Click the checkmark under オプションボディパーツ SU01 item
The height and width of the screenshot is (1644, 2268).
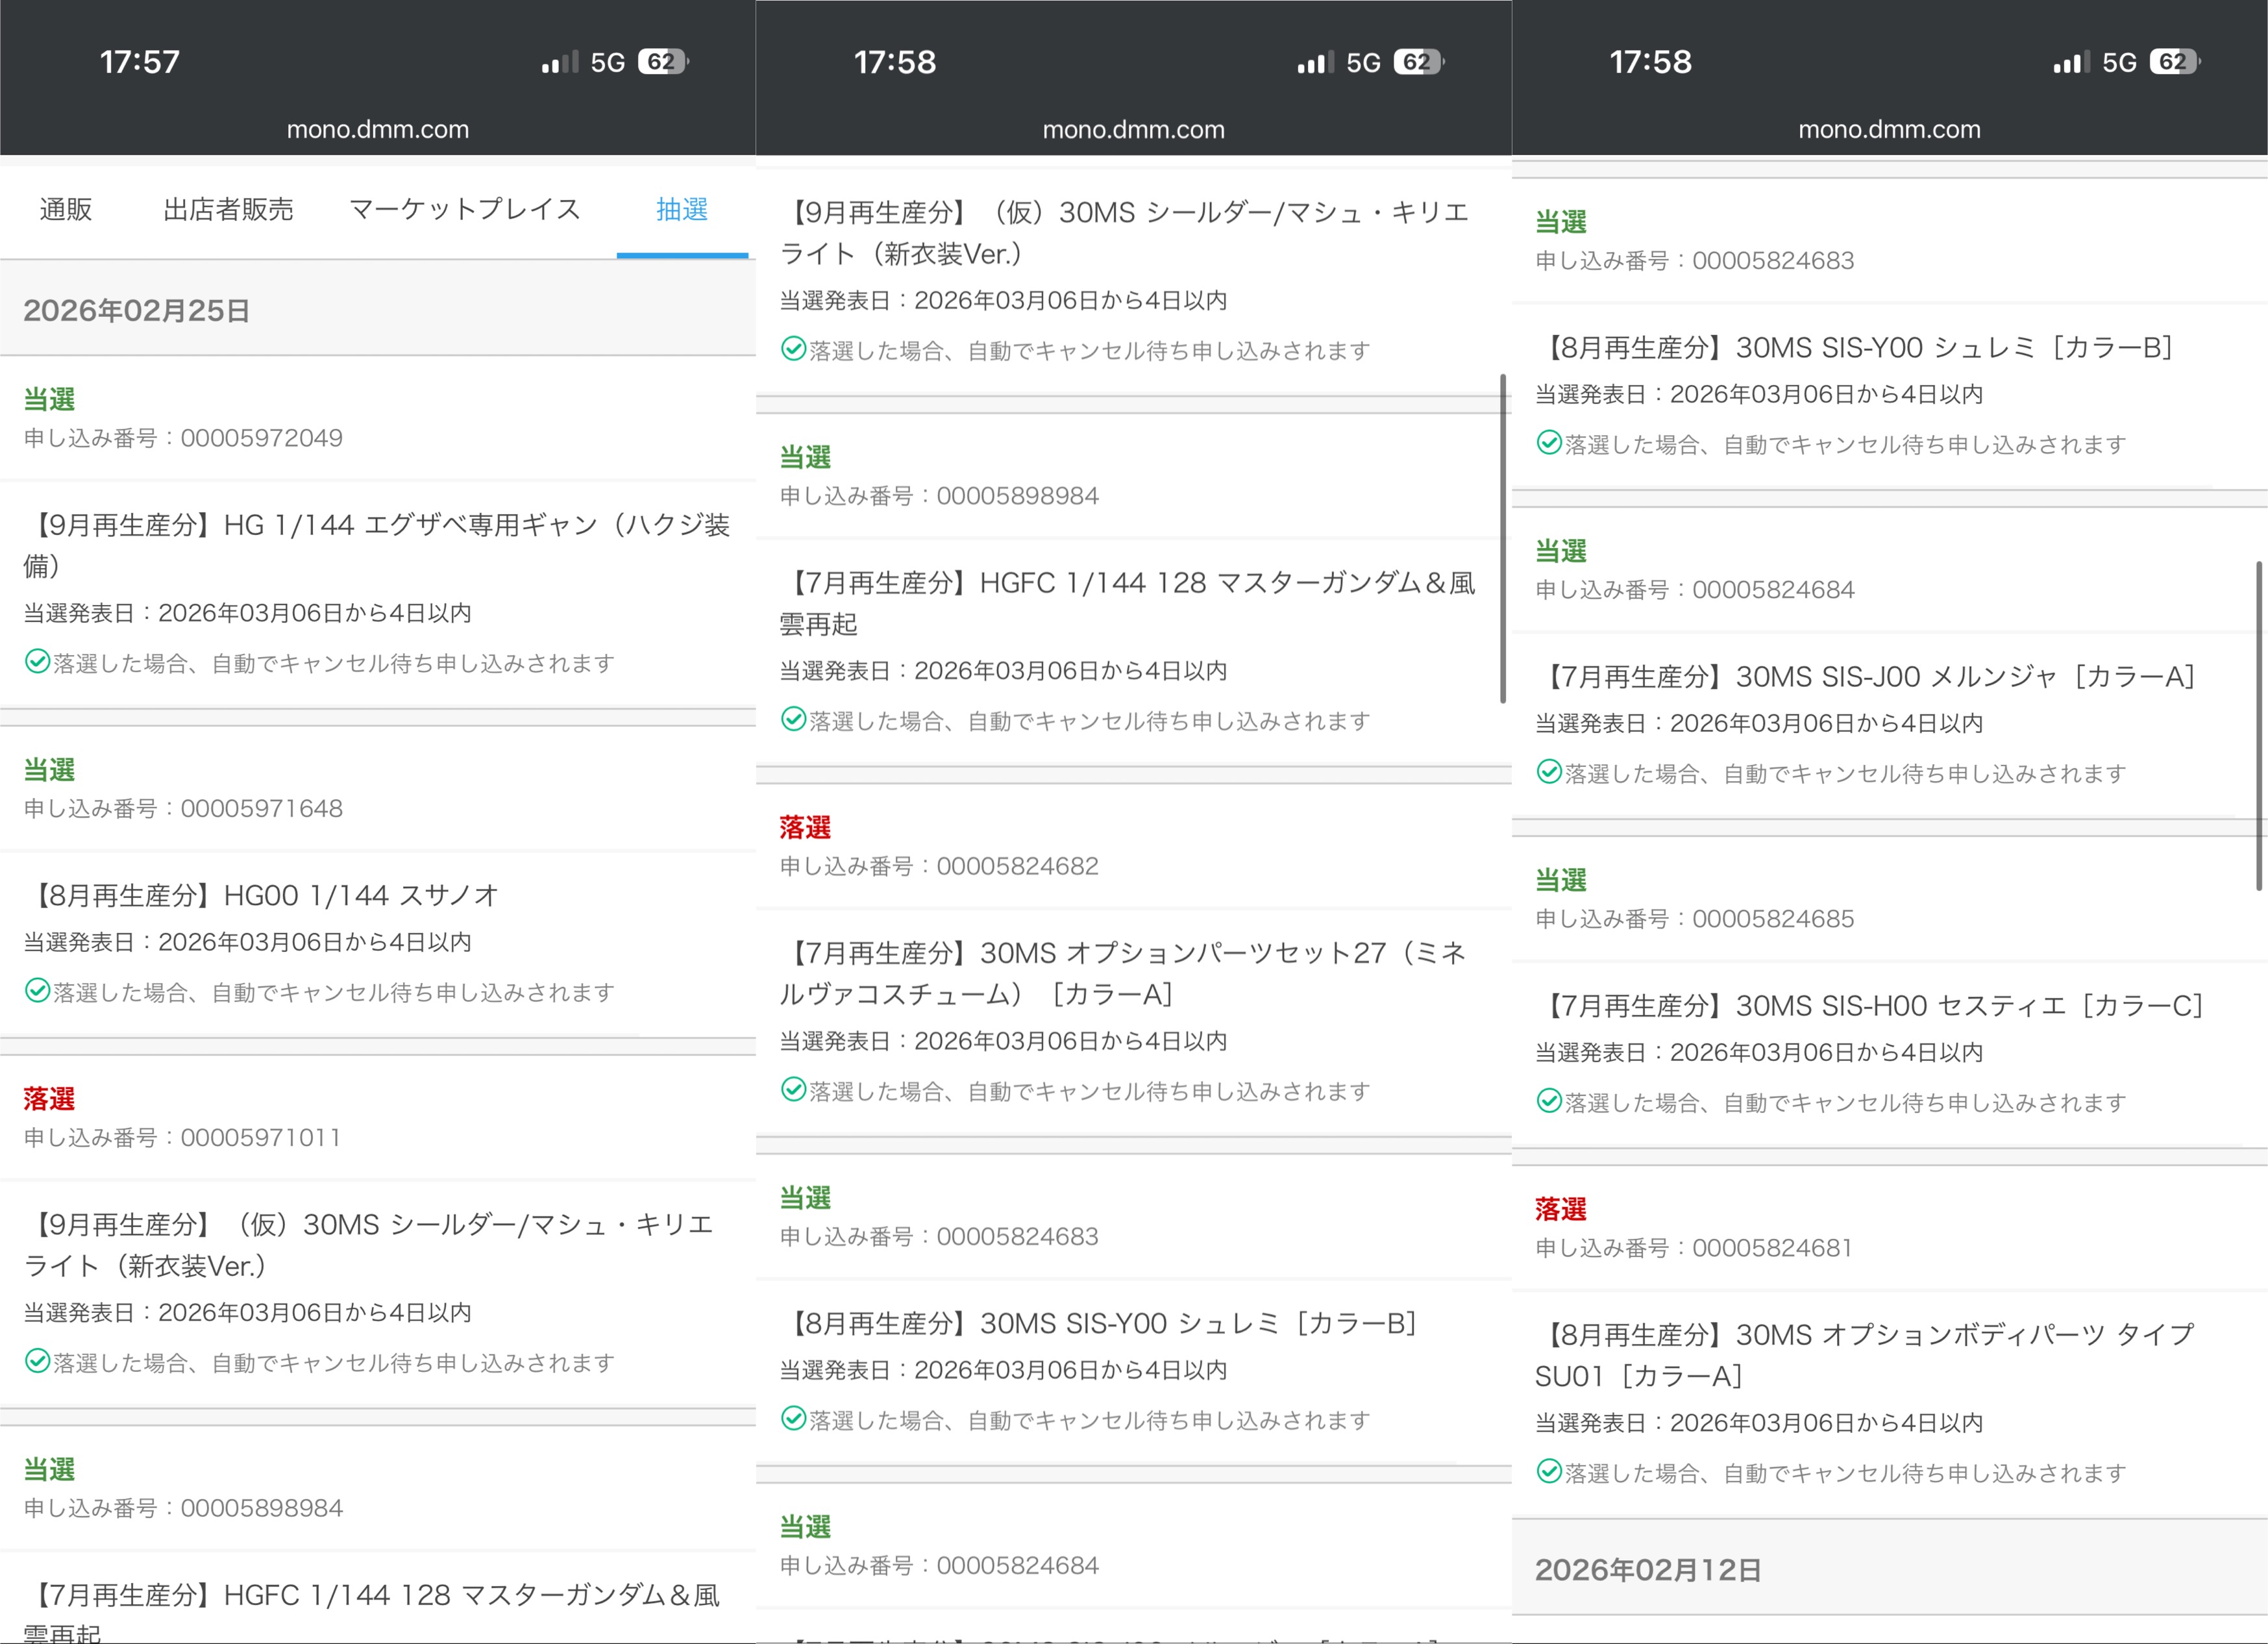(x=1549, y=1471)
